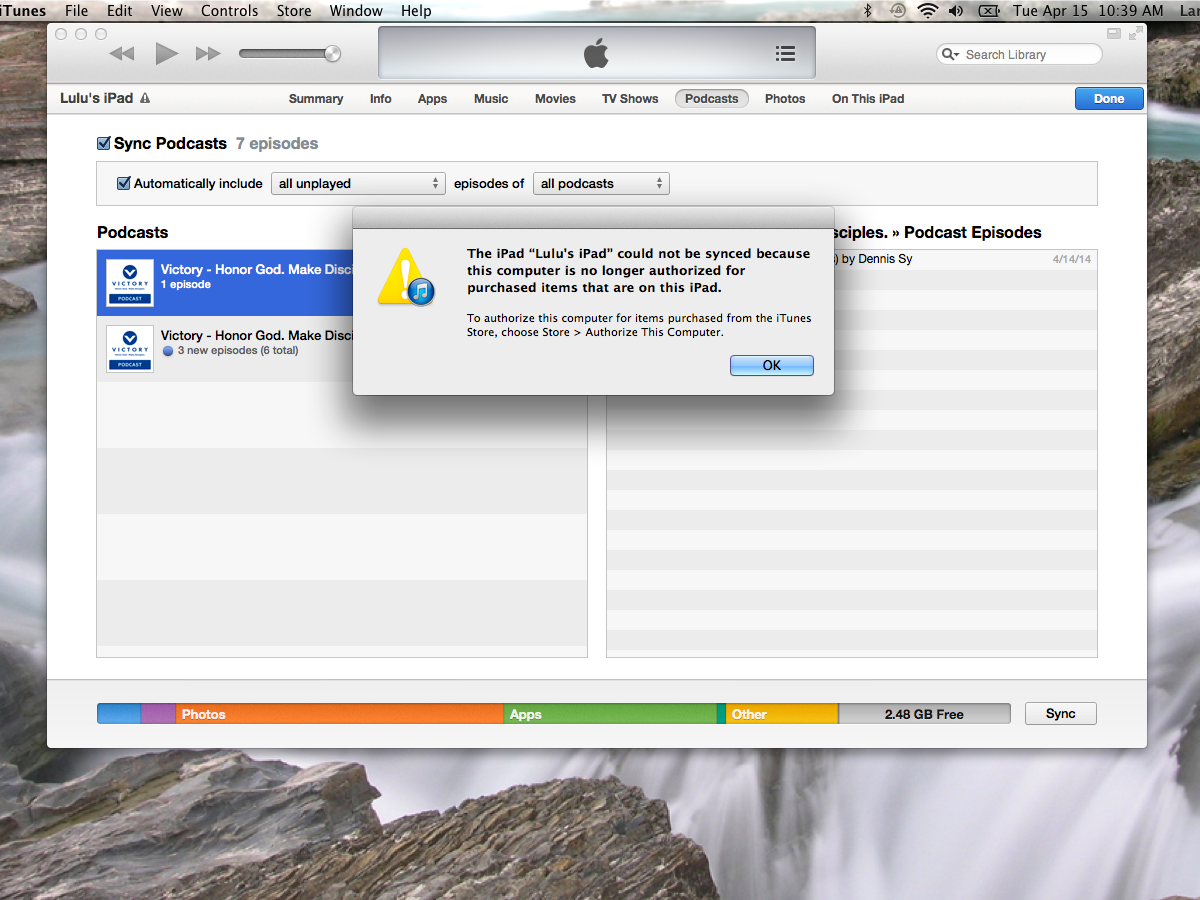Switch to the Music tab
Image resolution: width=1200 pixels, height=900 pixels.
tap(491, 99)
